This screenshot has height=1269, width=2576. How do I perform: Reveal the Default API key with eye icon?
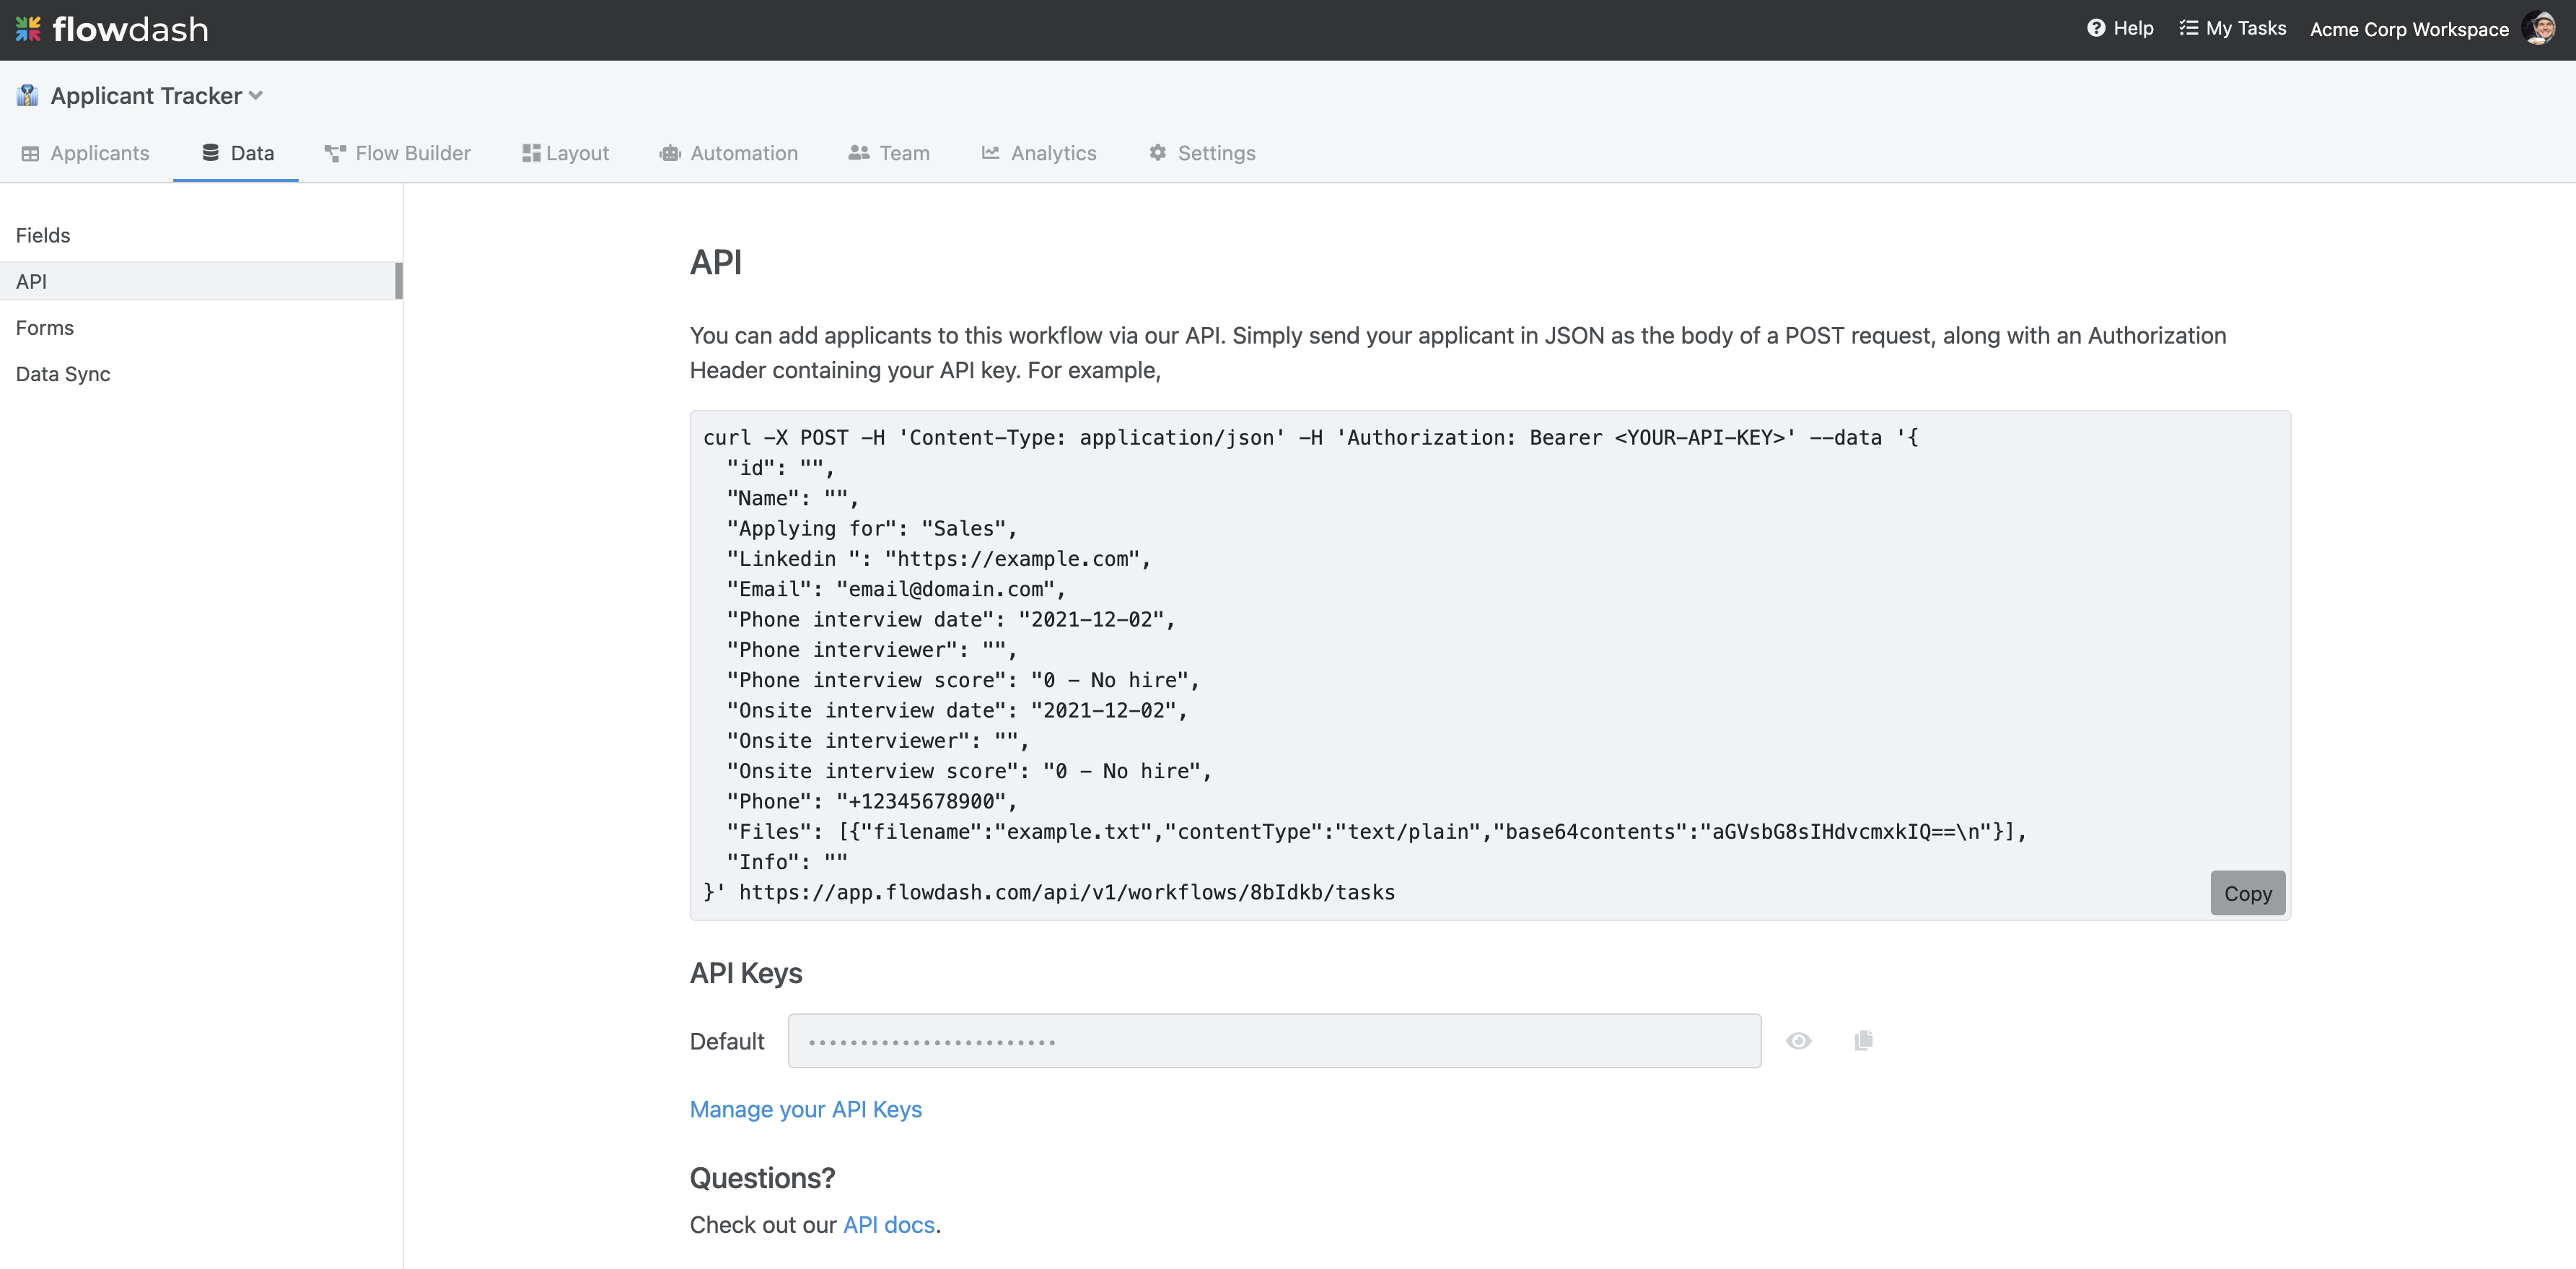(1799, 1041)
